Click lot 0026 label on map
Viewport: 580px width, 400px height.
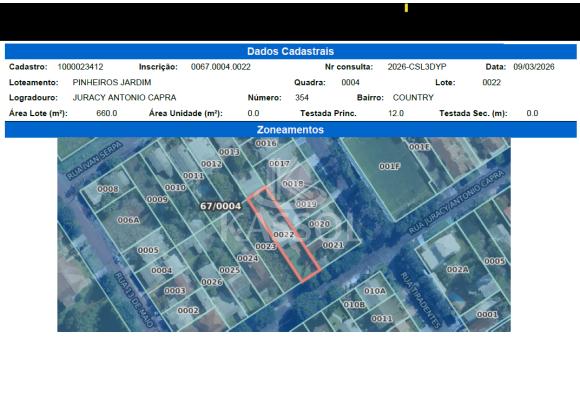(x=212, y=282)
